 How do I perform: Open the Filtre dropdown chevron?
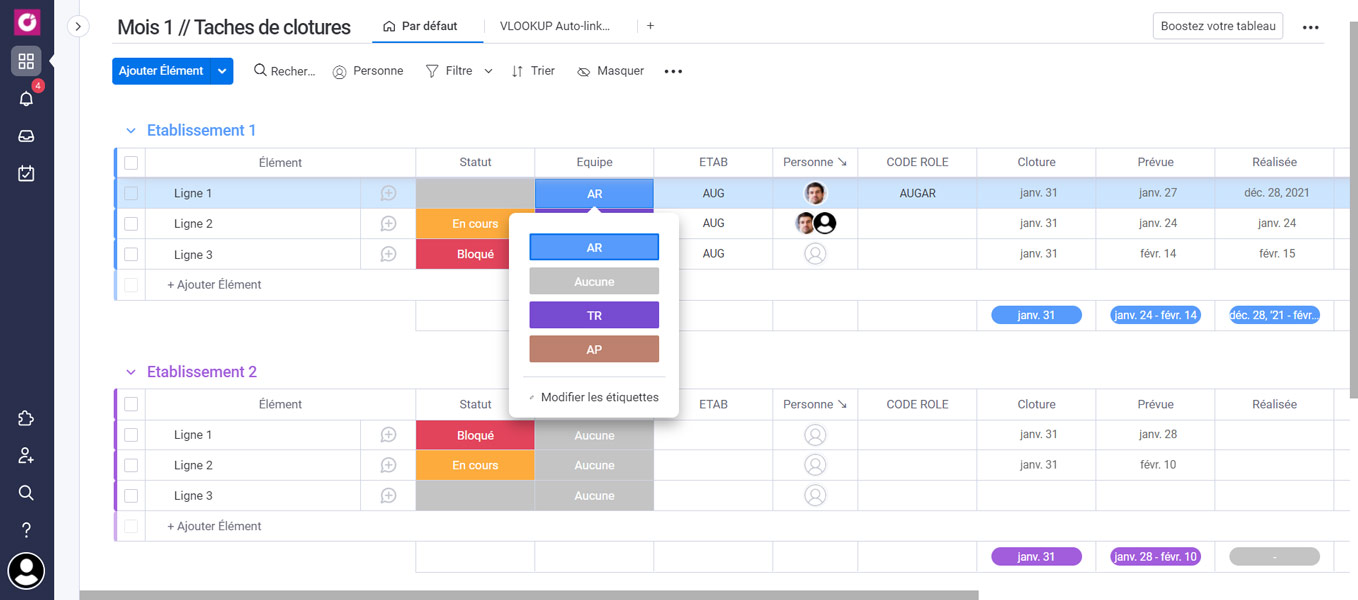point(487,71)
